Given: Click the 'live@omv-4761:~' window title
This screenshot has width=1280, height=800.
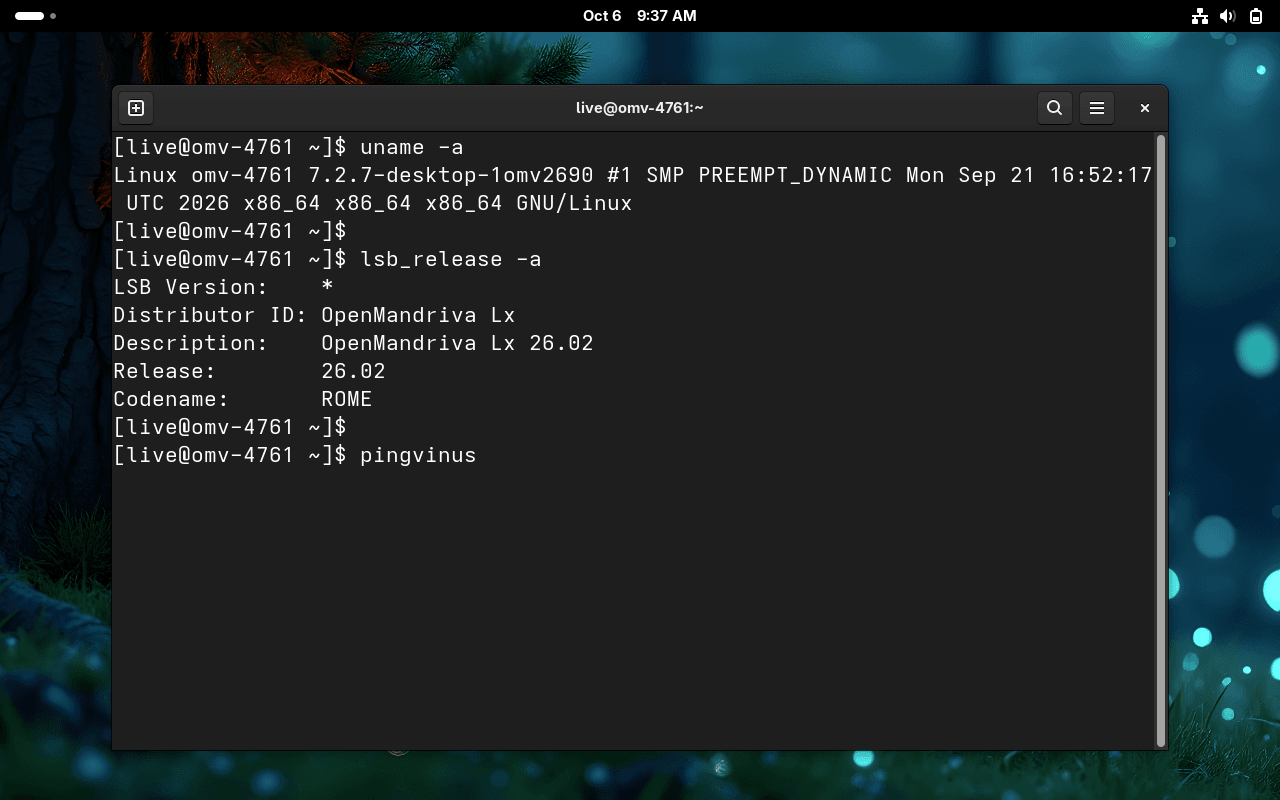Looking at the screenshot, I should pos(640,108).
